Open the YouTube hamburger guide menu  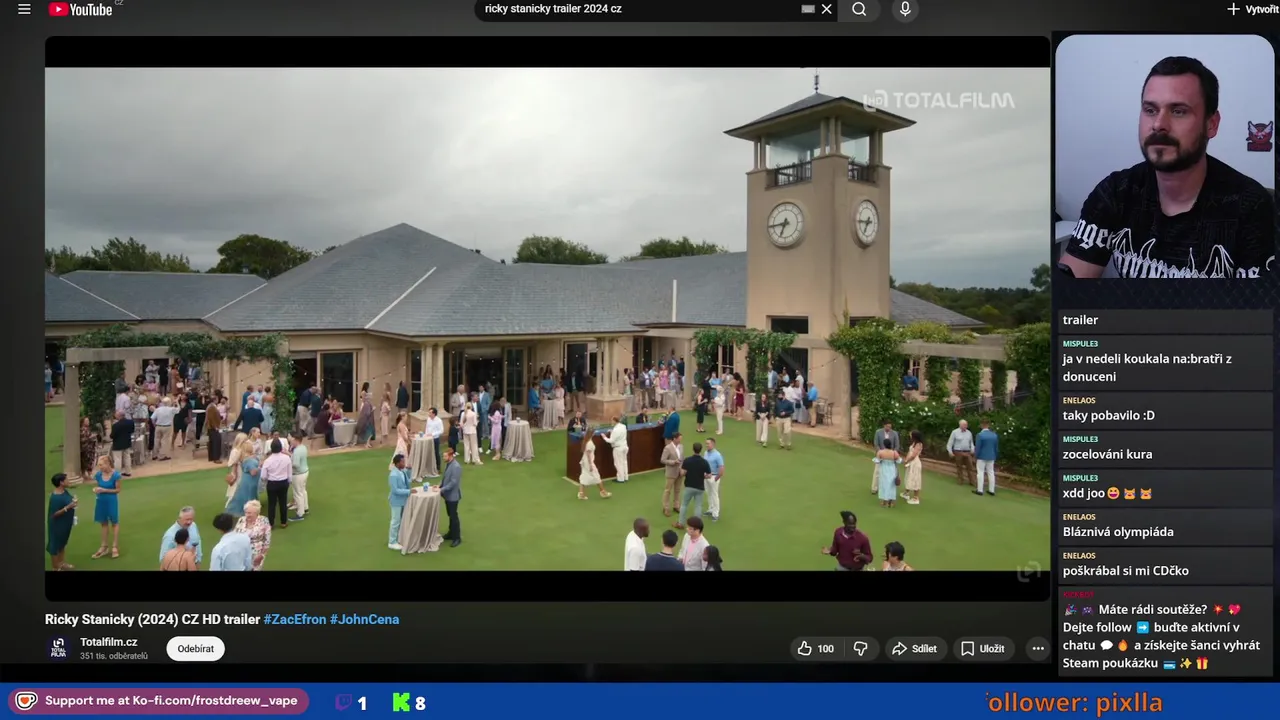click(x=24, y=9)
